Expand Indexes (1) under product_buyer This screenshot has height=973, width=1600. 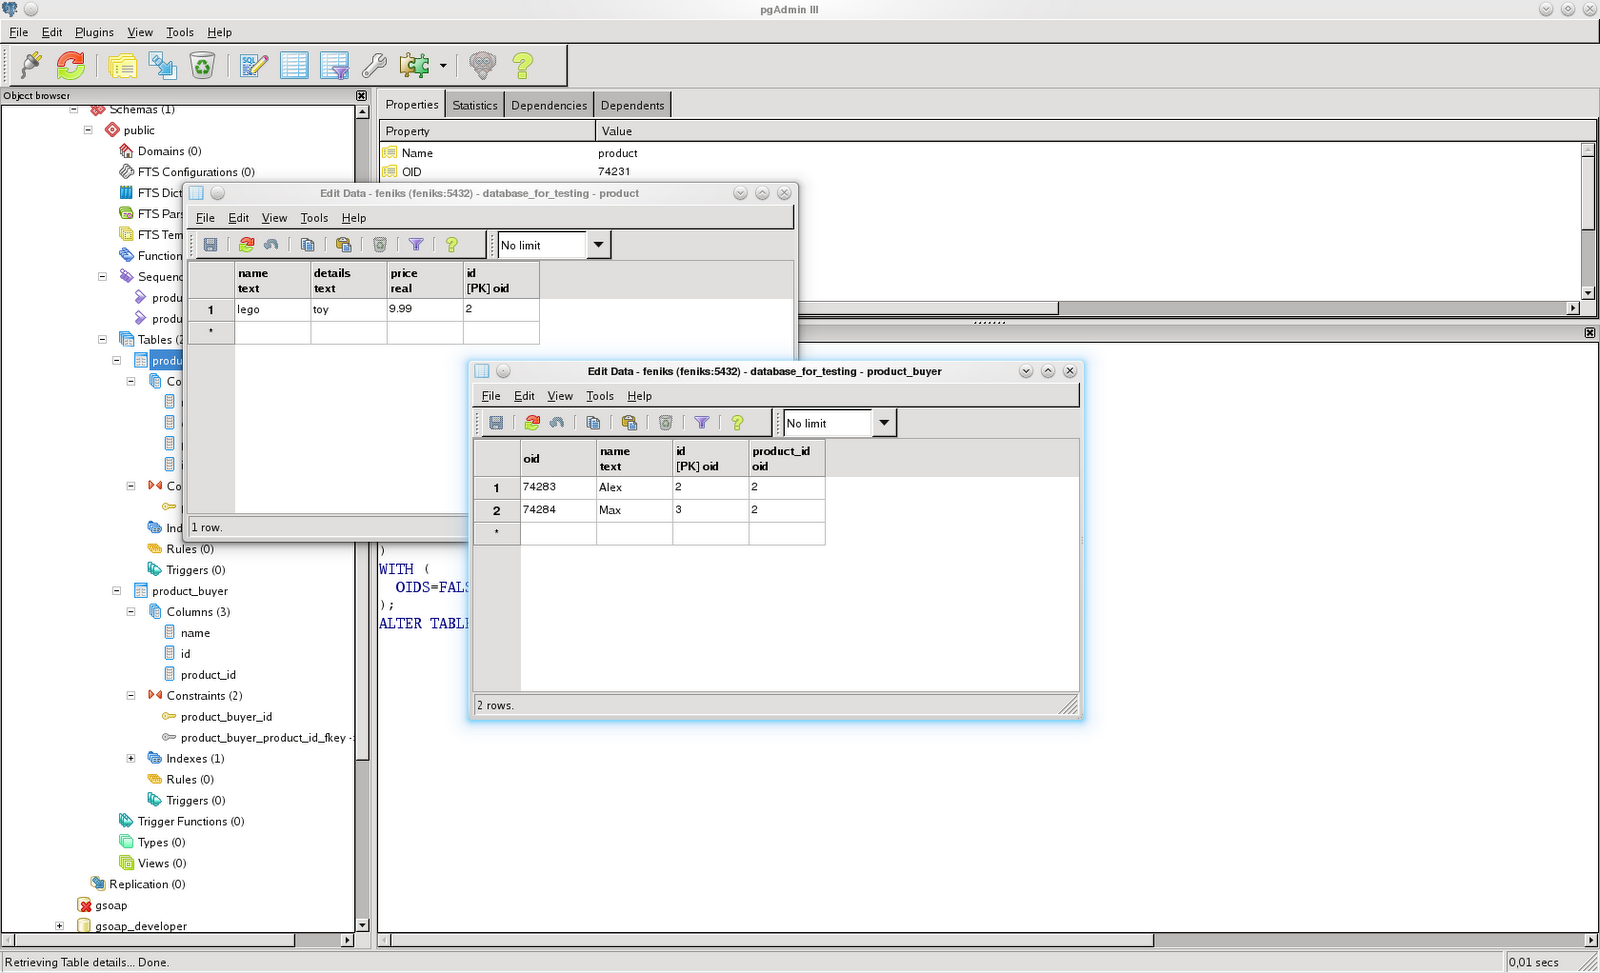(131, 758)
